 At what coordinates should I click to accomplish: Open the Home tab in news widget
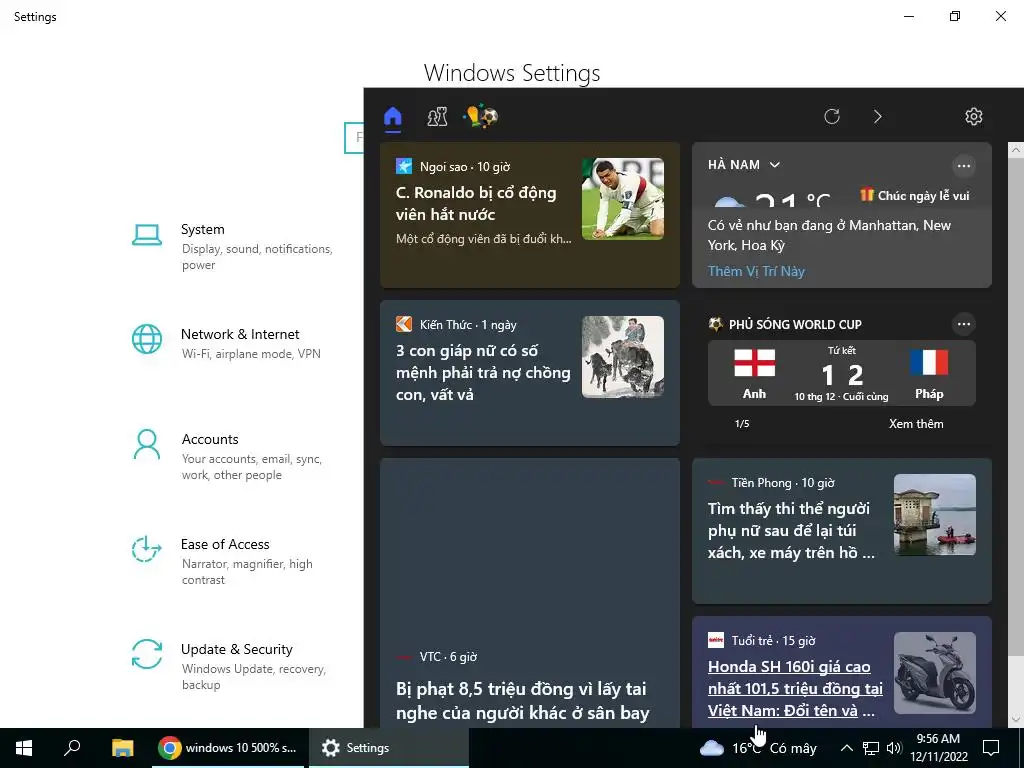click(392, 117)
